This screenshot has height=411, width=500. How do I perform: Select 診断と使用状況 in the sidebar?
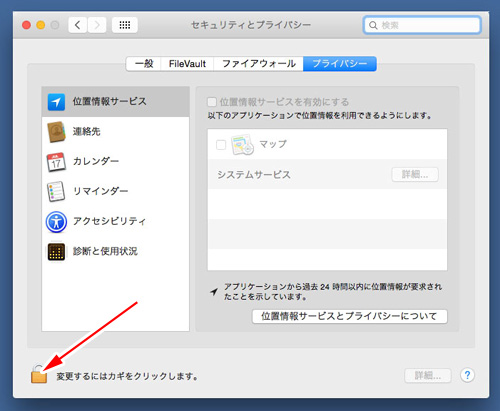[115, 251]
